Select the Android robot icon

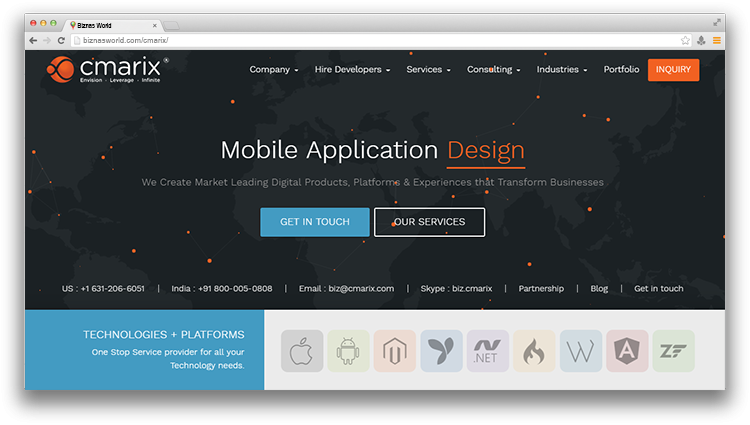click(348, 351)
